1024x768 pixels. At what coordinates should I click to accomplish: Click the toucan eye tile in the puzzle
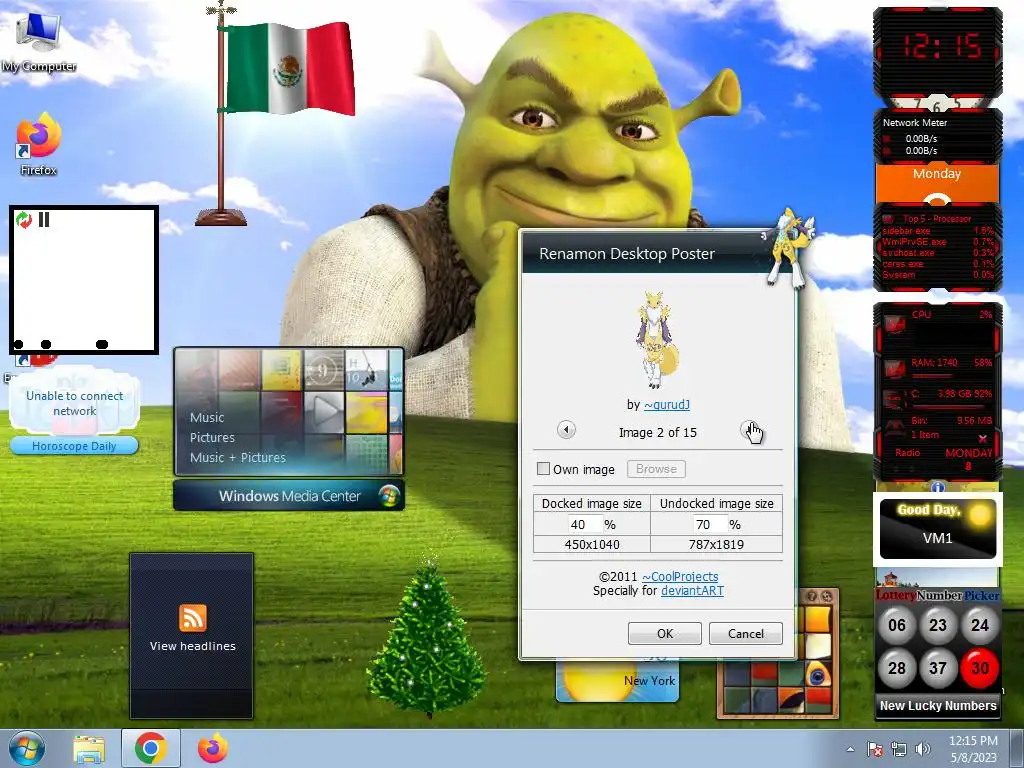coord(817,675)
